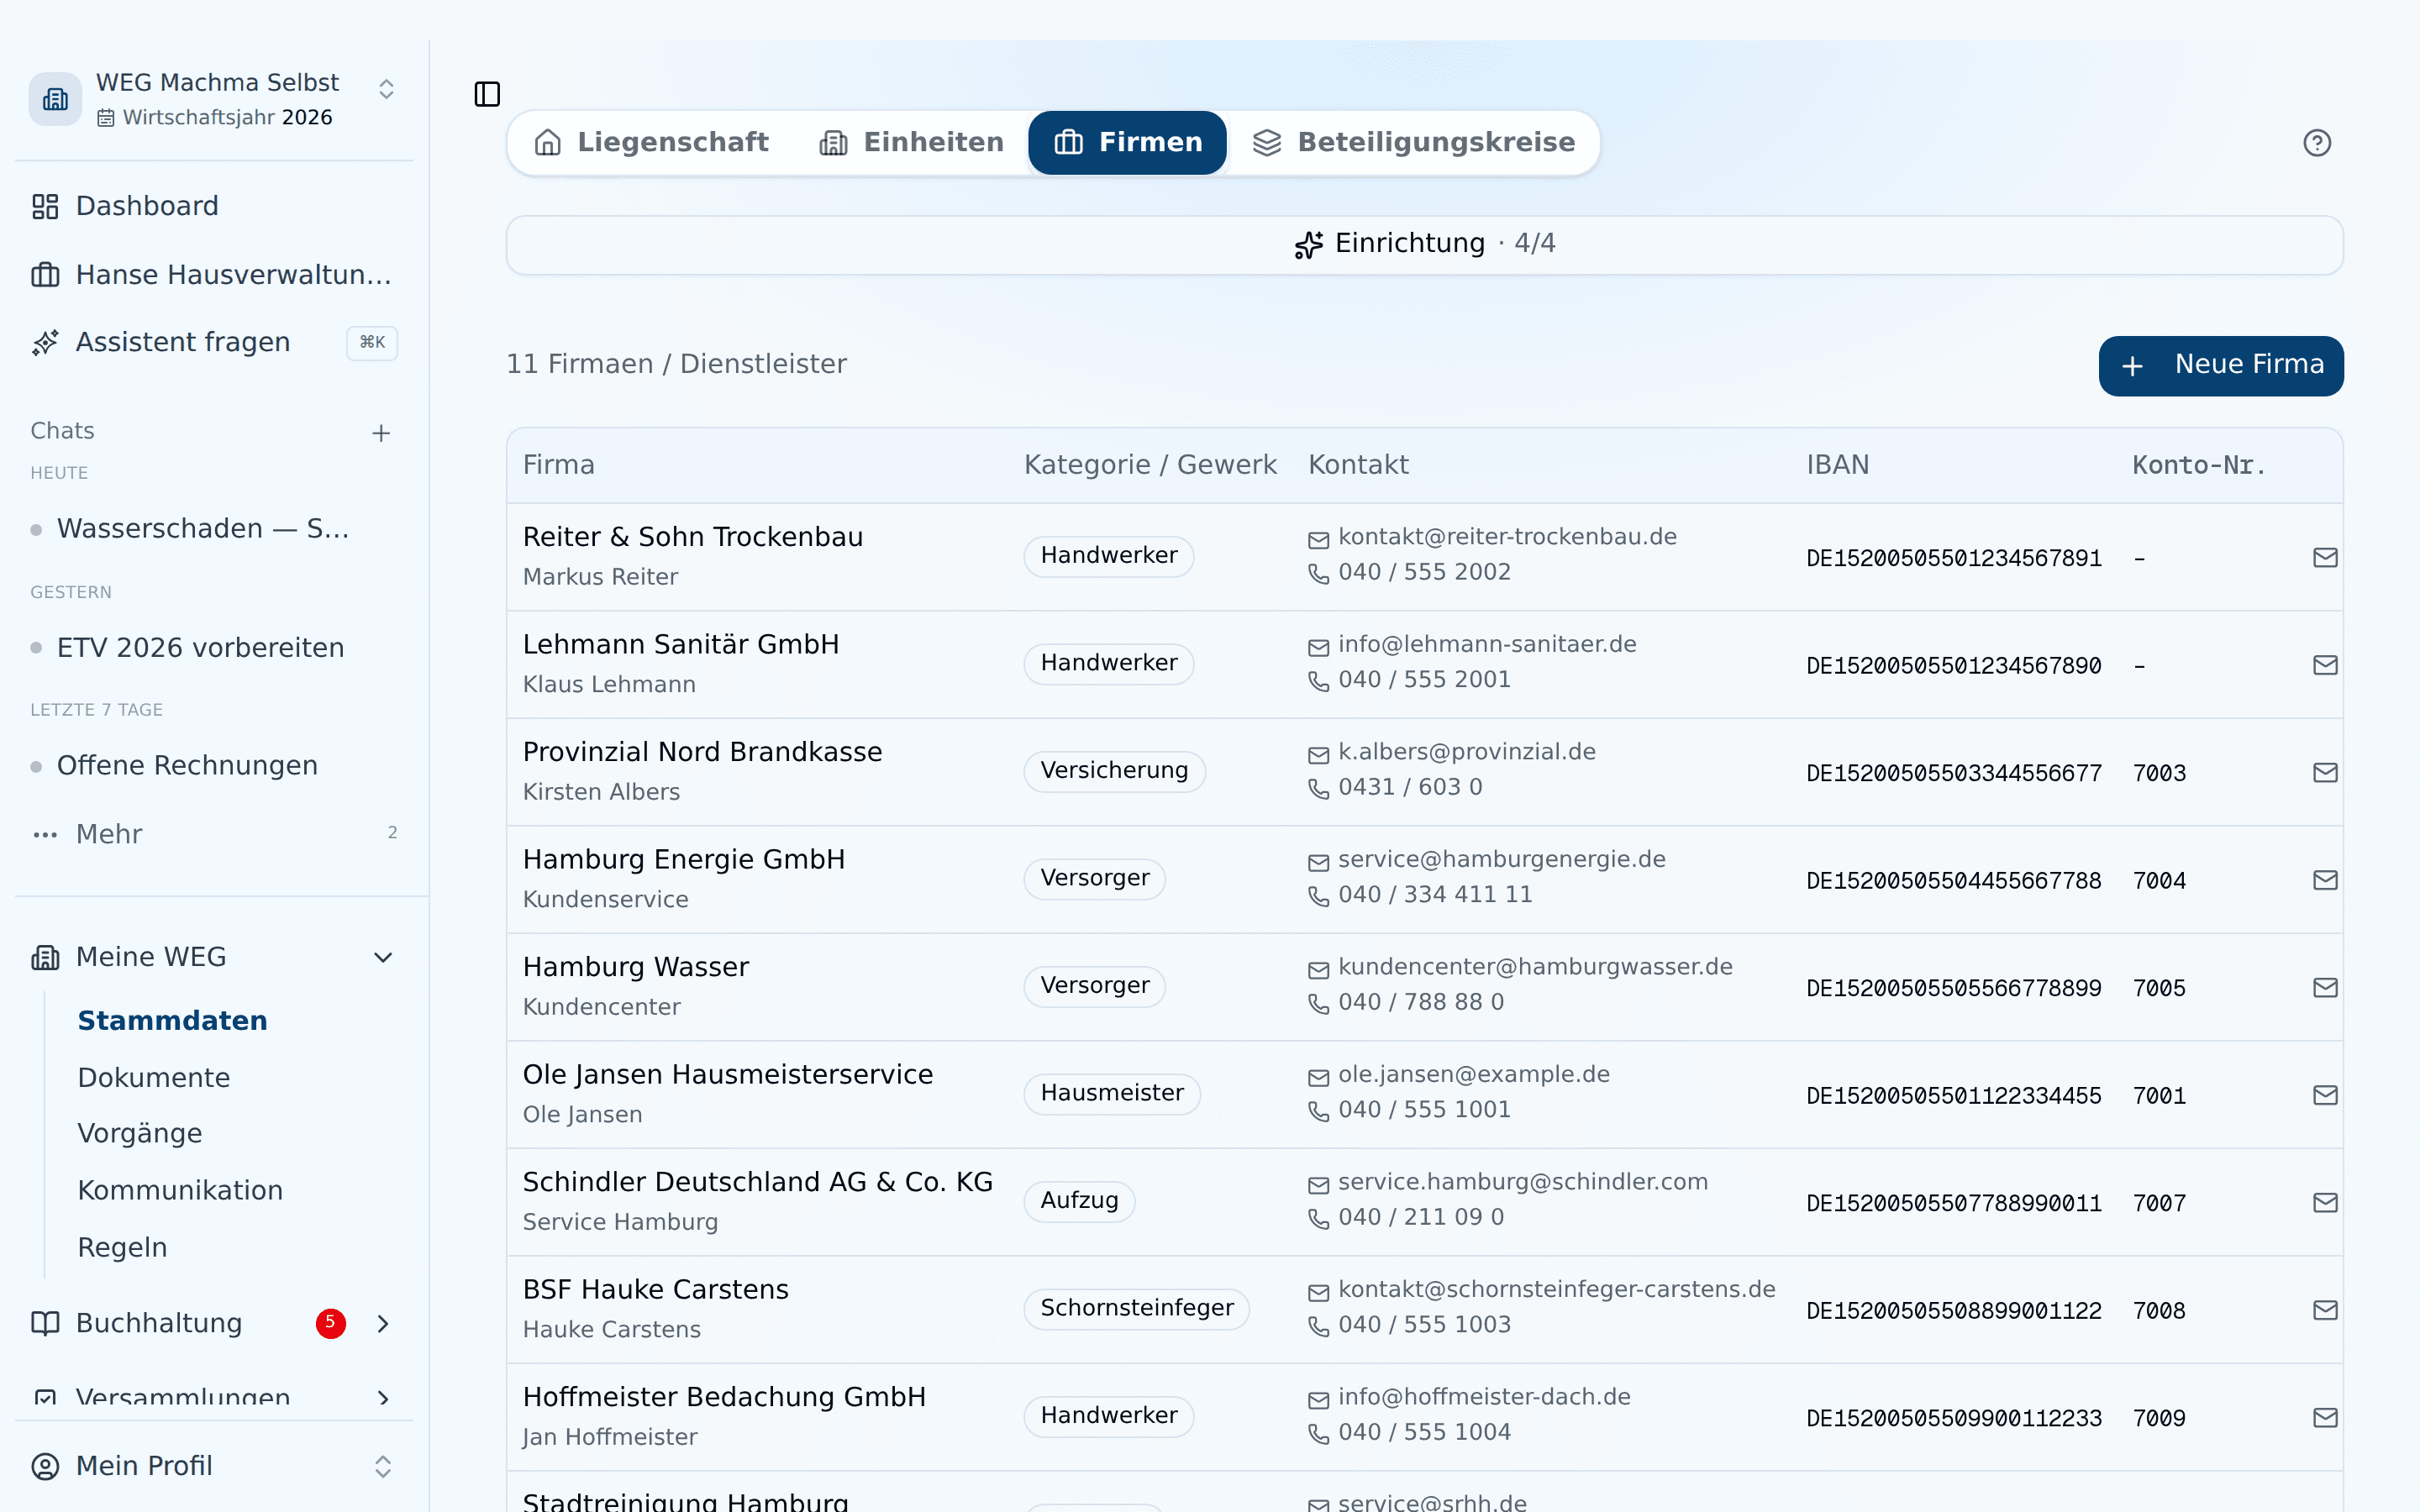This screenshot has width=2420, height=1512.
Task: Select the Firmen tab
Action: (x=1127, y=143)
